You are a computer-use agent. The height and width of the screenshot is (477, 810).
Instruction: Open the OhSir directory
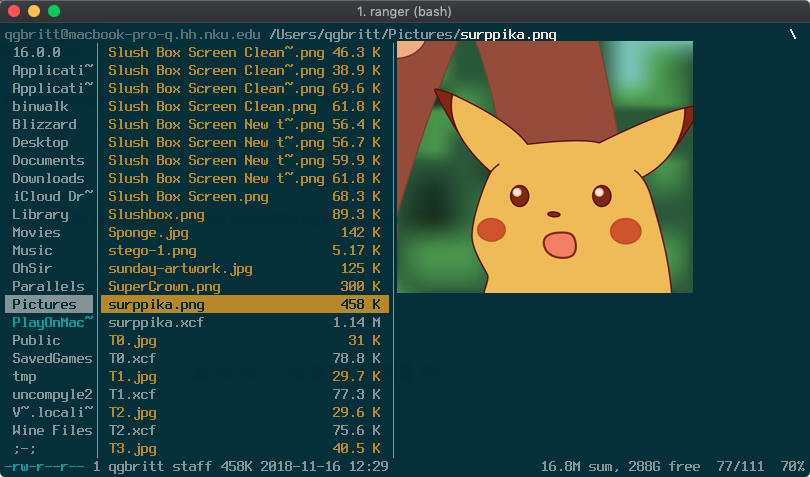tap(32, 268)
